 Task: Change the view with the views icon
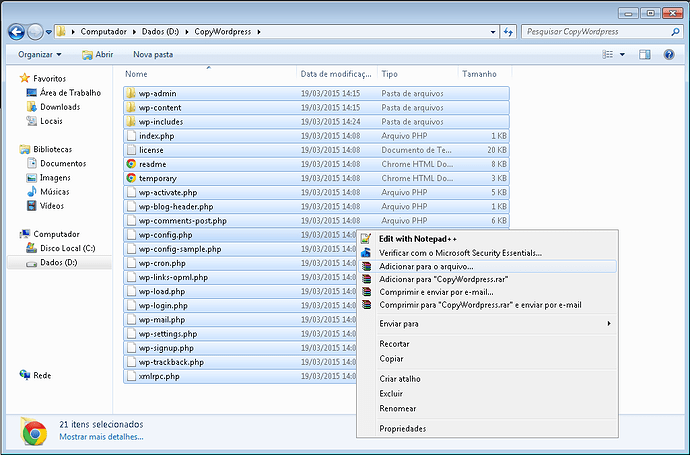click(x=608, y=55)
